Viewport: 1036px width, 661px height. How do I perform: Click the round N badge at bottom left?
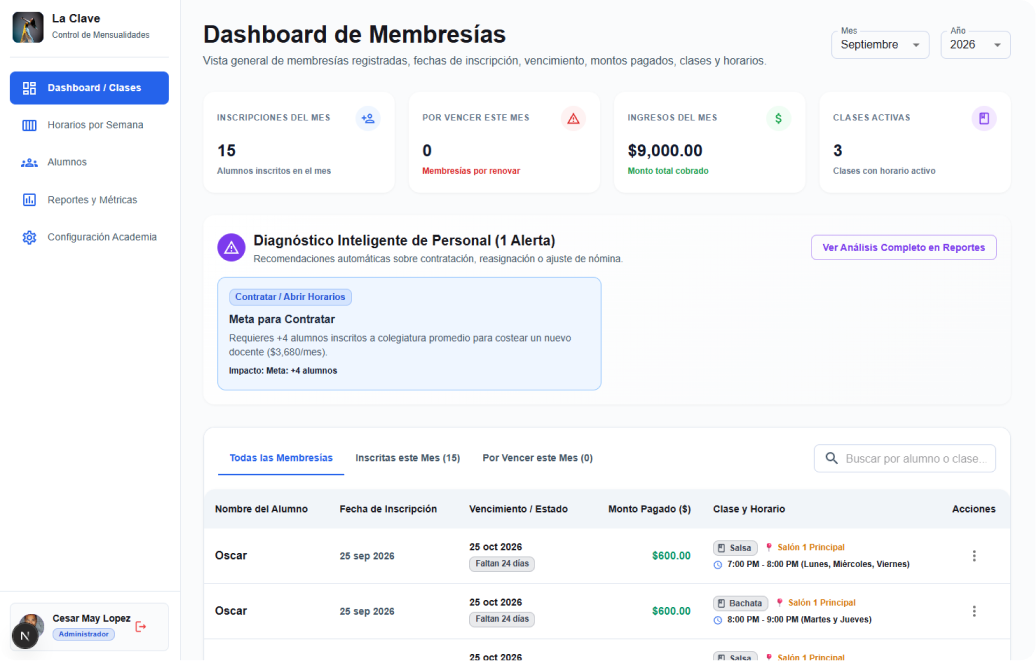point(25,637)
